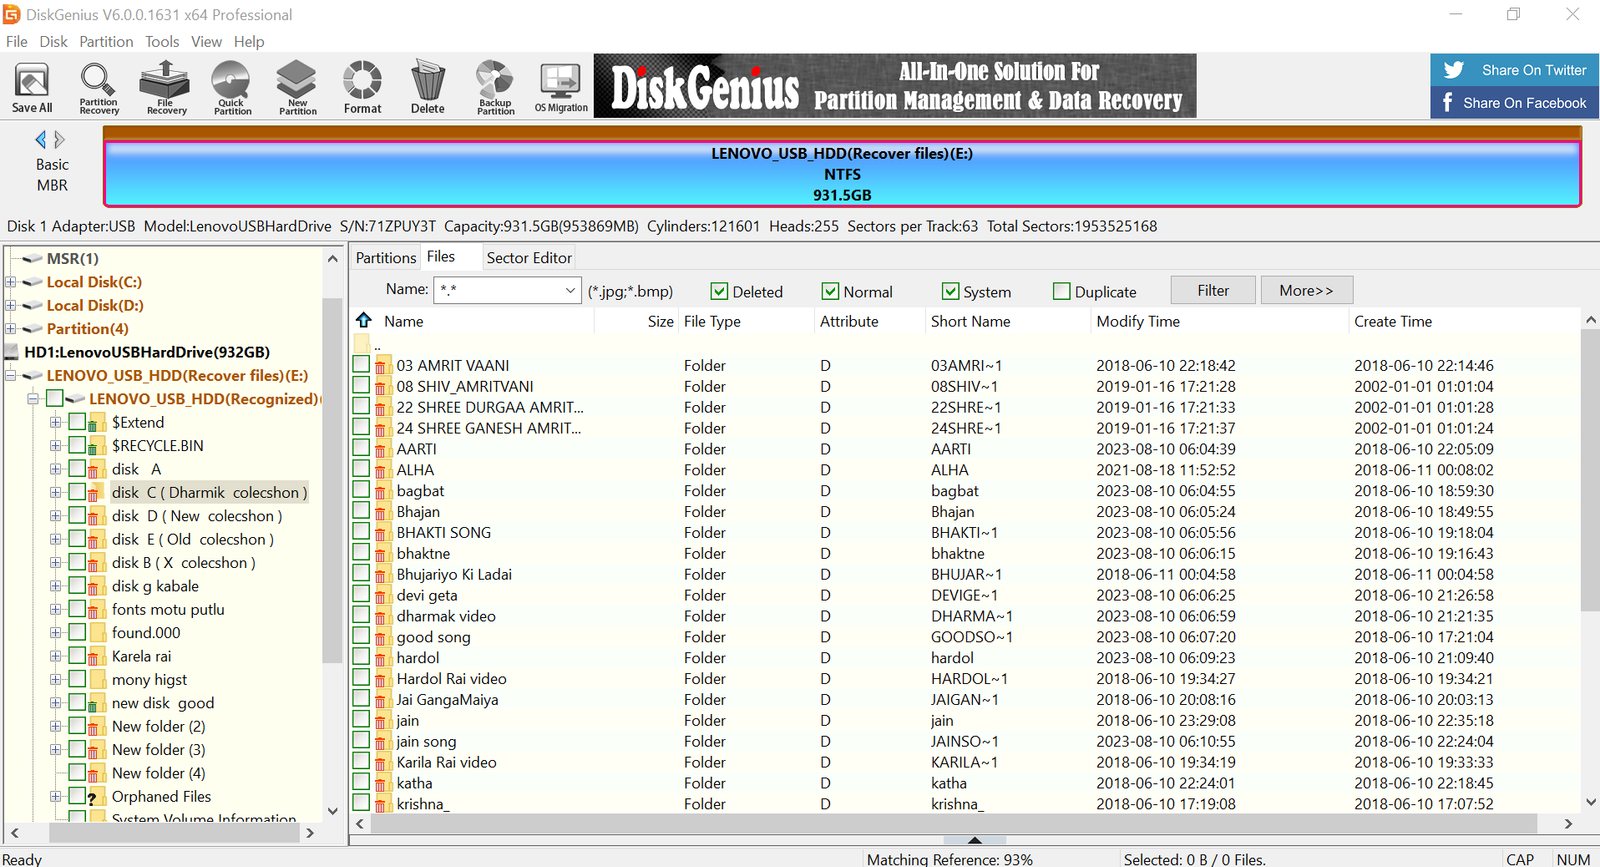
Task: Expand the disk A folder node
Action: pyautogui.click(x=56, y=469)
